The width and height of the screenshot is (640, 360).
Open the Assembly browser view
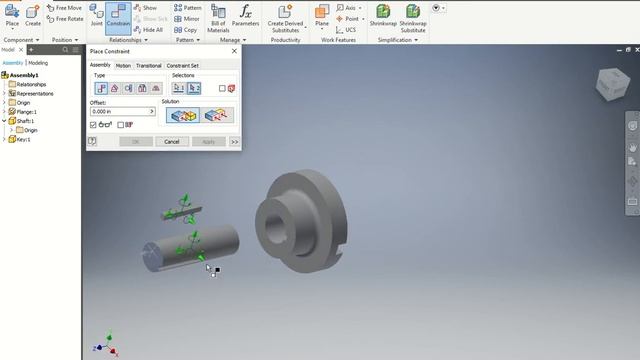tap(13, 63)
